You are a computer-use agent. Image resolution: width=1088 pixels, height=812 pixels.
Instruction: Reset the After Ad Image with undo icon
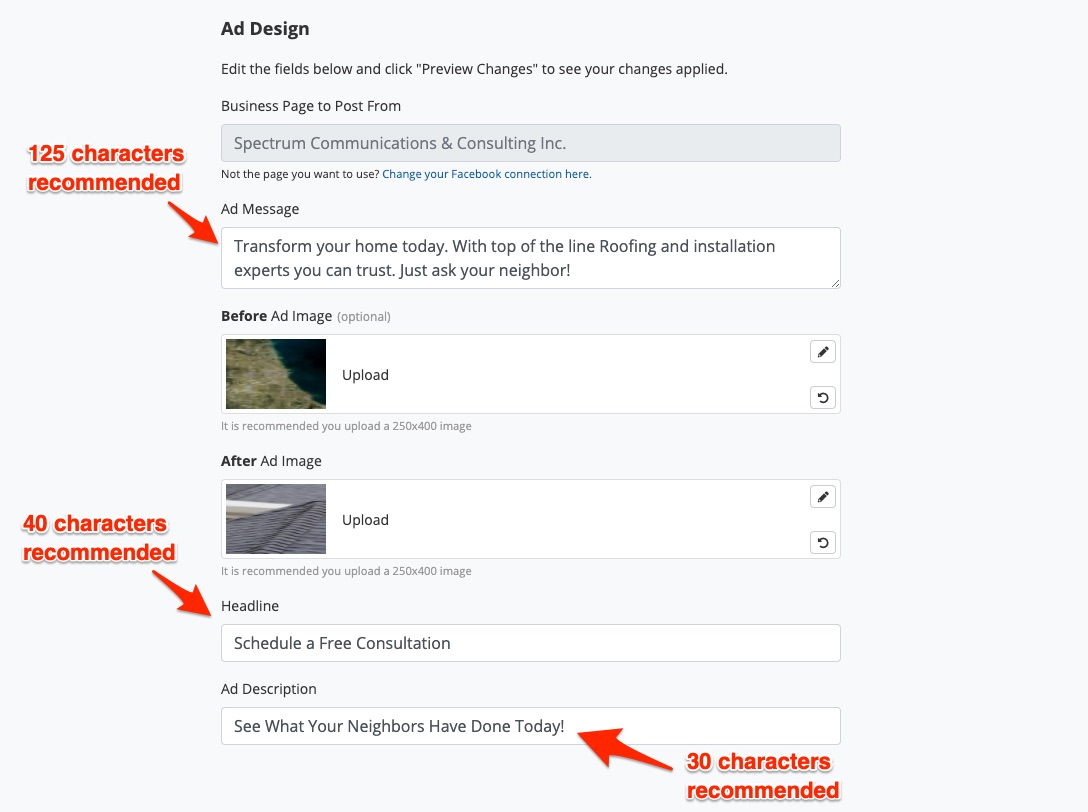pyautogui.click(x=823, y=543)
